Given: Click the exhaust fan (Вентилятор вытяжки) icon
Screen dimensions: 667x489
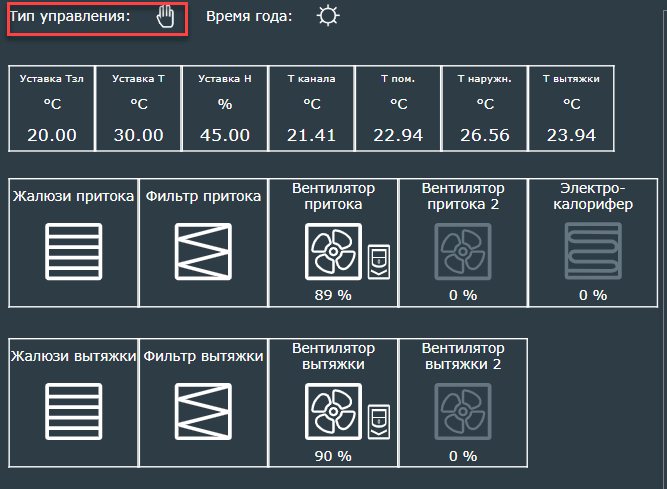Looking at the screenshot, I should (x=333, y=414).
